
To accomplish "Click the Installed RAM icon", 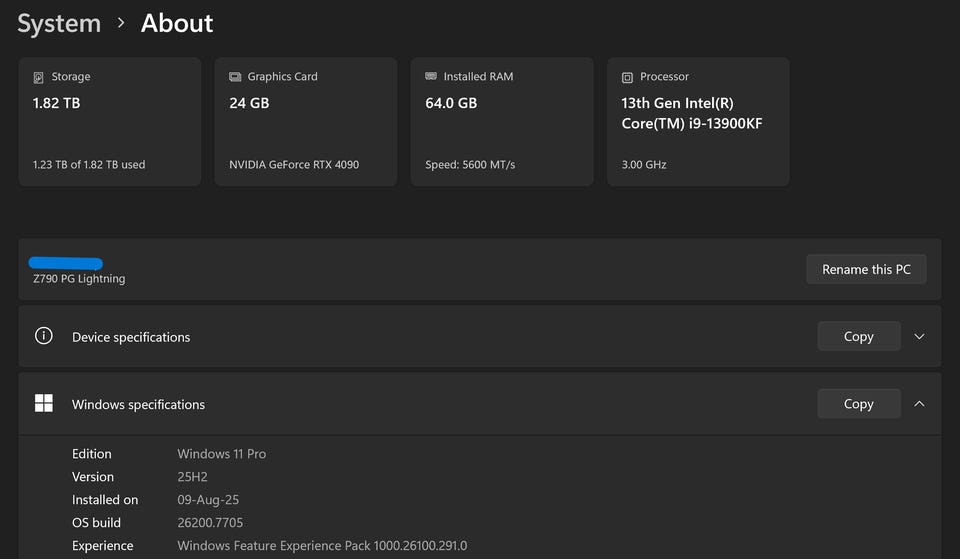I will click(x=431, y=77).
